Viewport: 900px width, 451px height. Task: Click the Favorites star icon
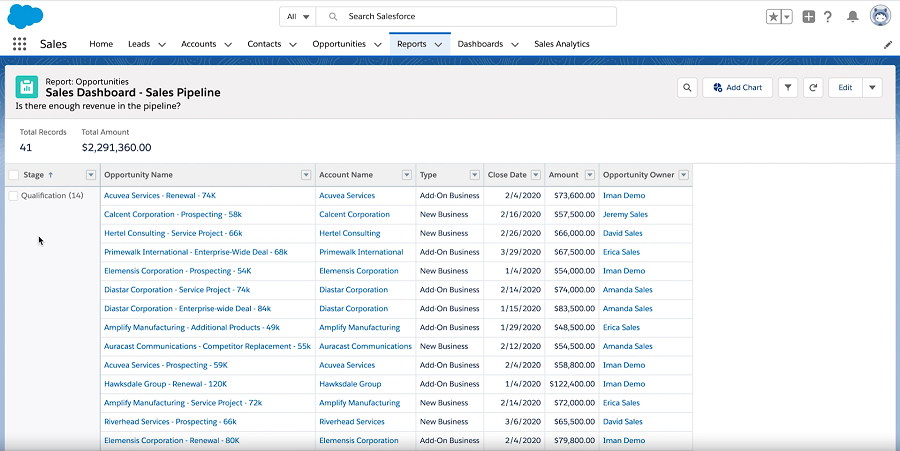pos(774,17)
